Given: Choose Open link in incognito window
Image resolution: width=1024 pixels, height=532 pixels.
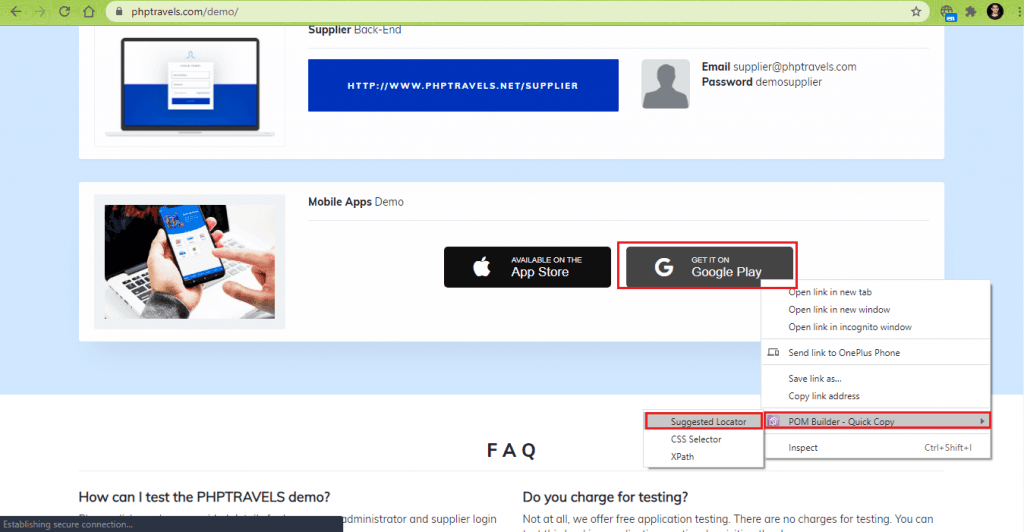Looking at the screenshot, I should 876,327.
